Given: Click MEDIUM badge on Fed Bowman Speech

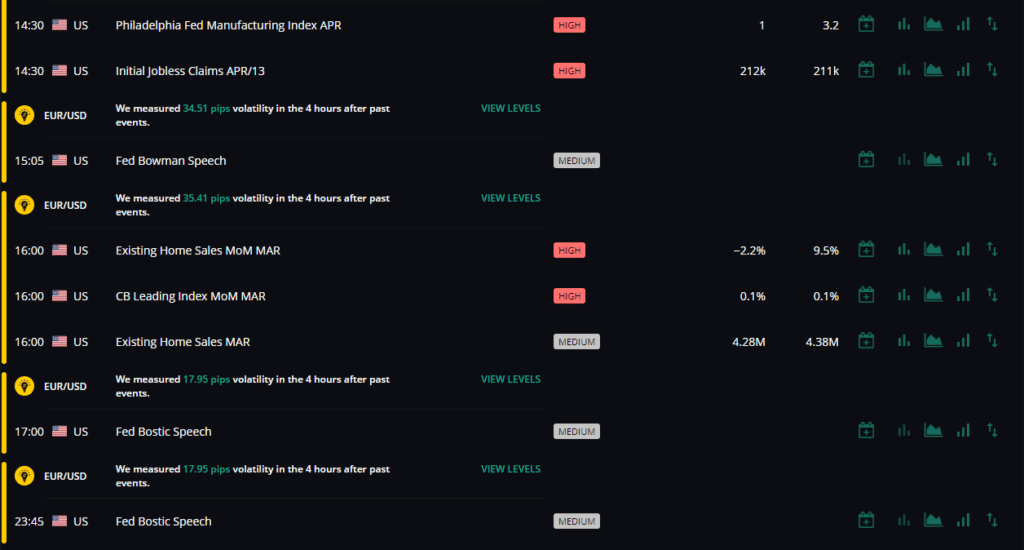Looking at the screenshot, I should [577, 161].
